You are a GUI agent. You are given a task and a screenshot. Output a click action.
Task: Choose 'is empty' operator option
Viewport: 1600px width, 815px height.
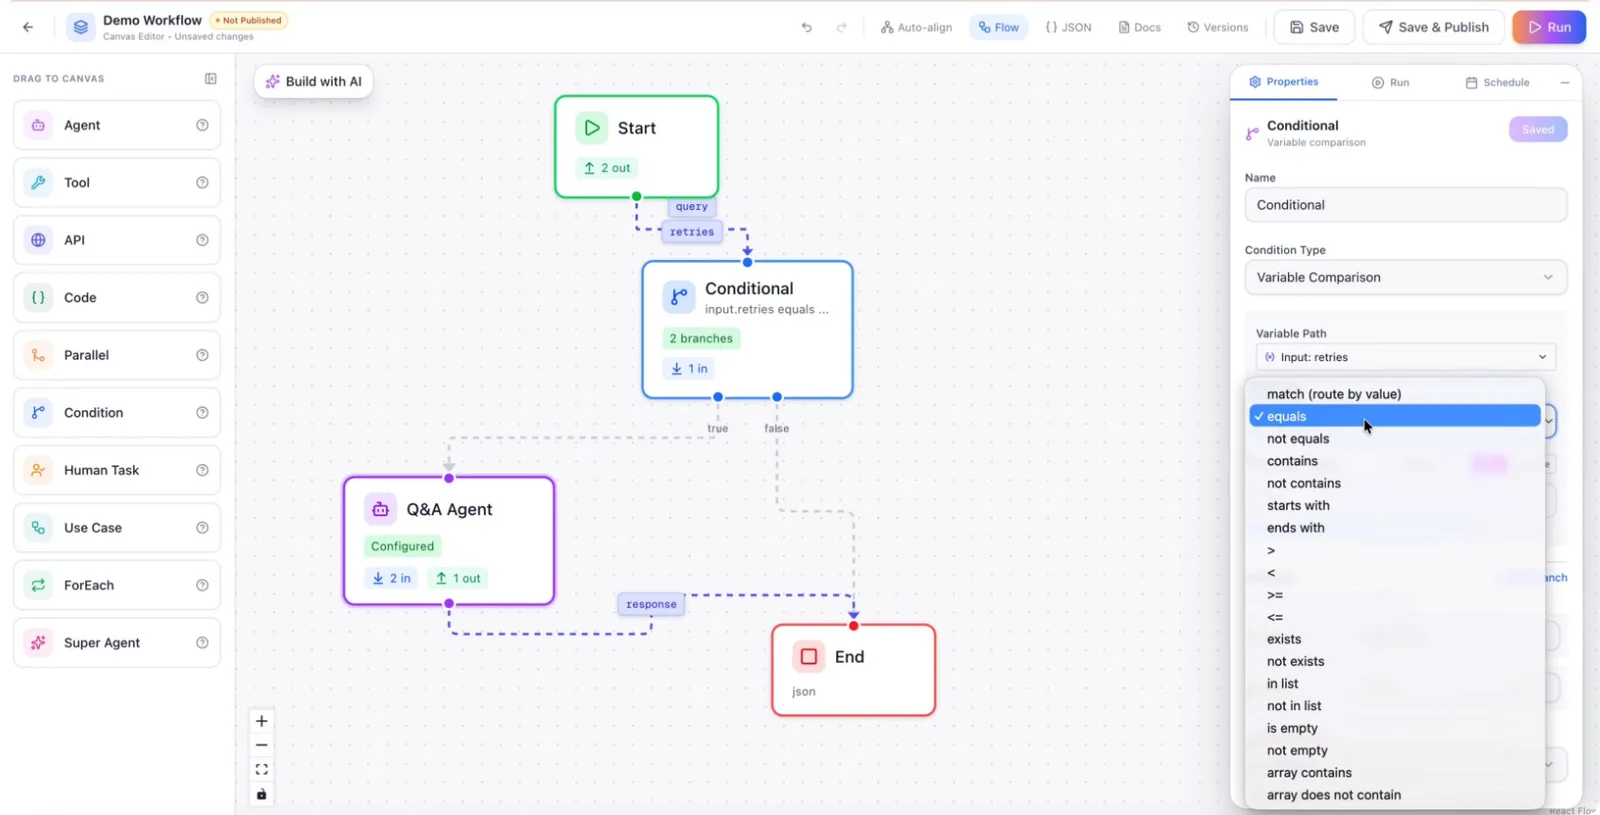pos(1395,728)
